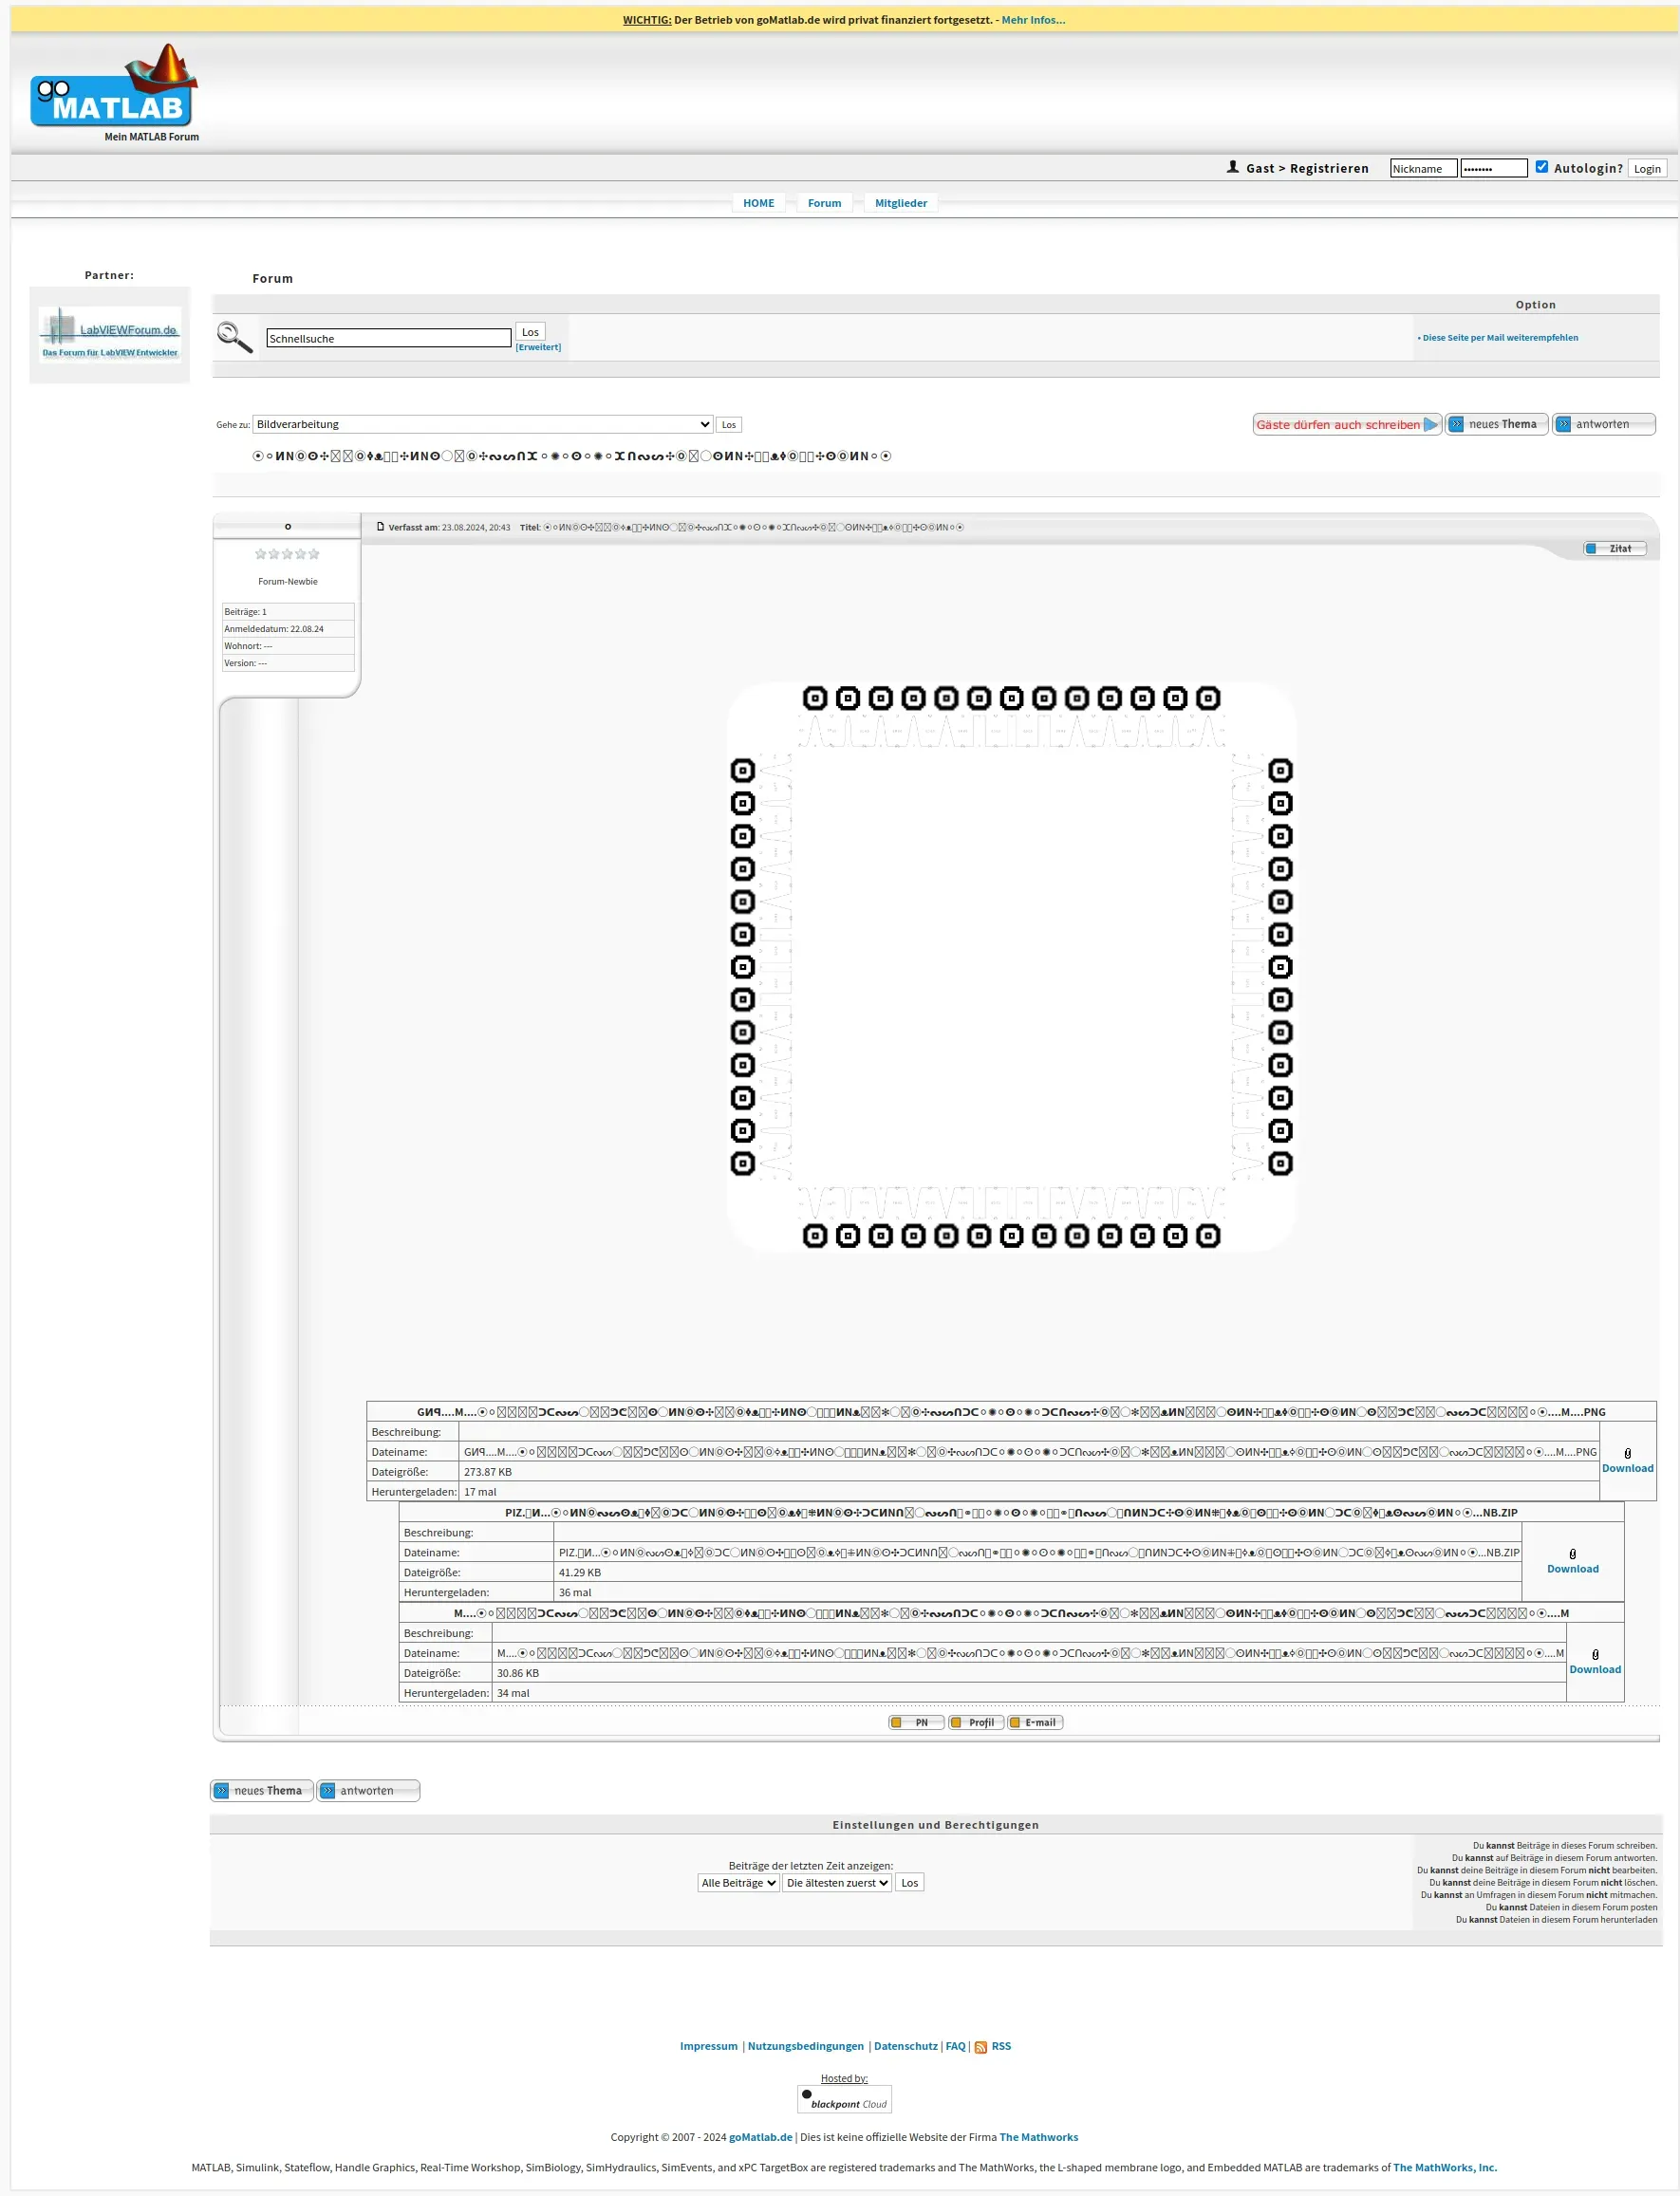Click the '273.87 KB' file size

(x=488, y=1472)
